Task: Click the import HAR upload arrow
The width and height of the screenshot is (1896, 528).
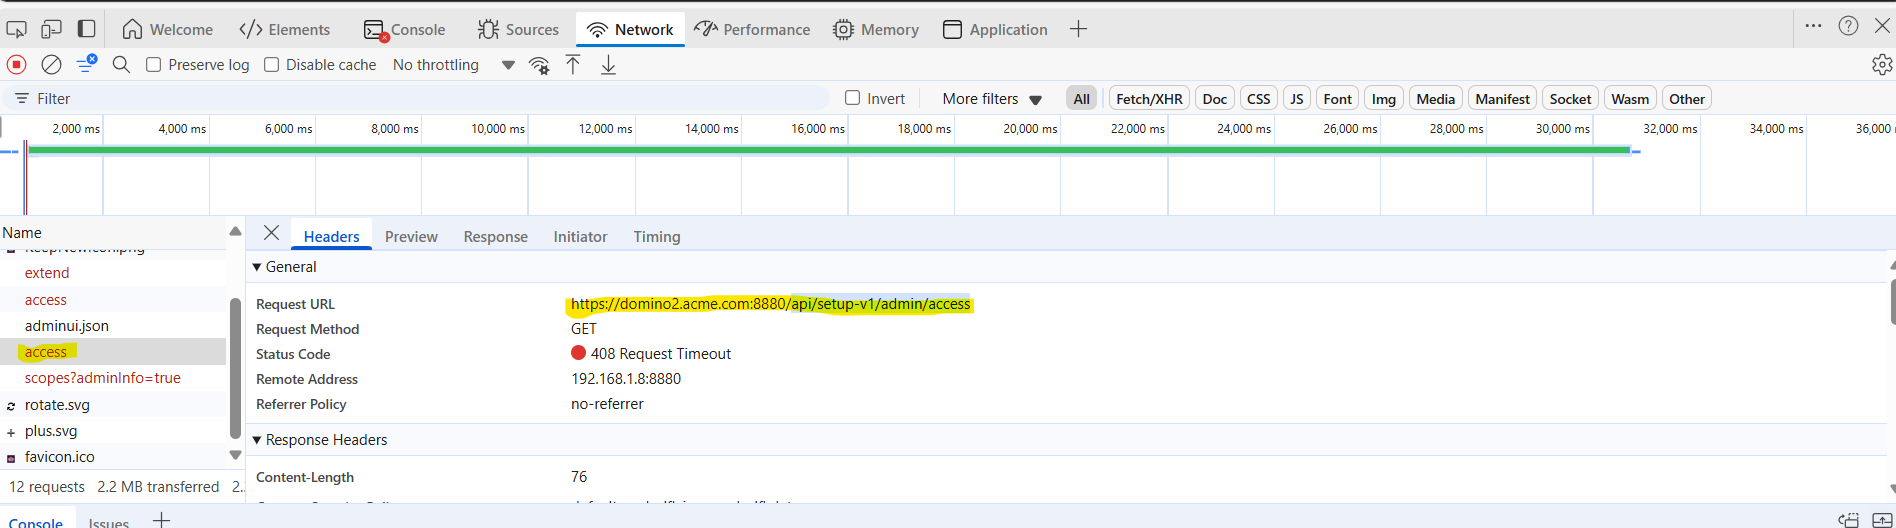Action: click(x=573, y=65)
